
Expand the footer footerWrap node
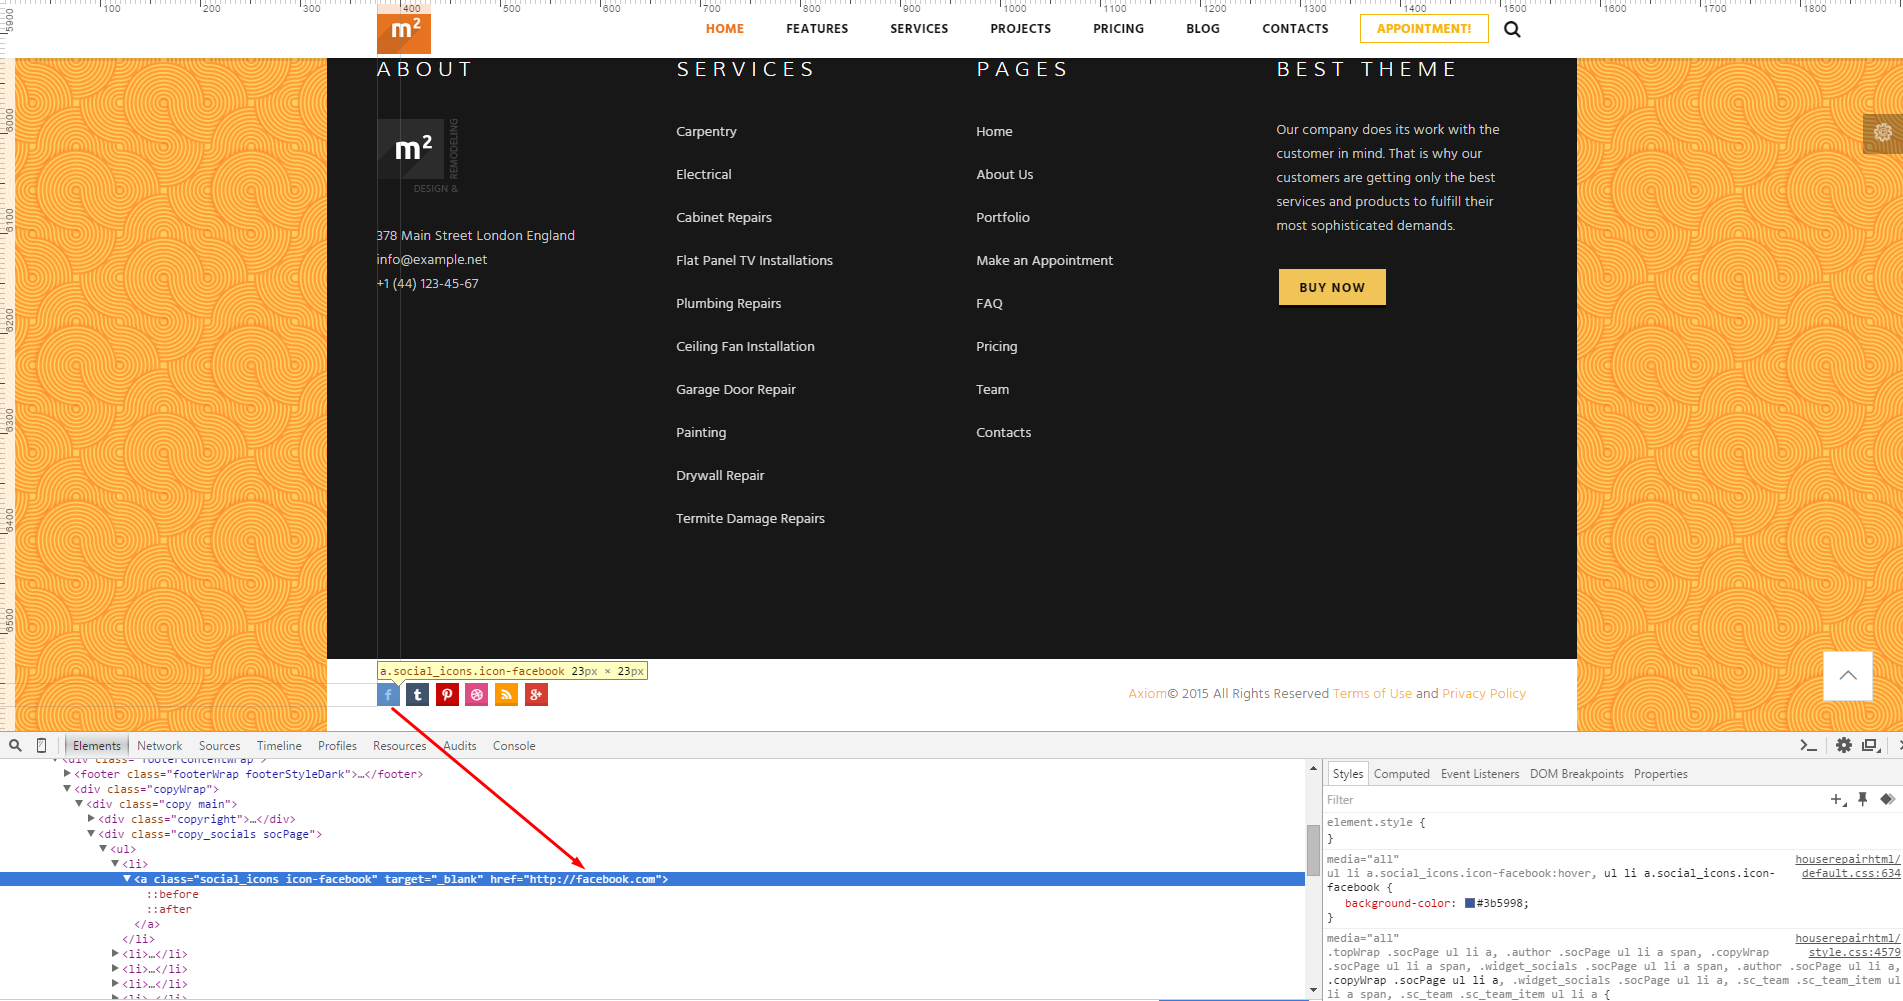tap(67, 774)
